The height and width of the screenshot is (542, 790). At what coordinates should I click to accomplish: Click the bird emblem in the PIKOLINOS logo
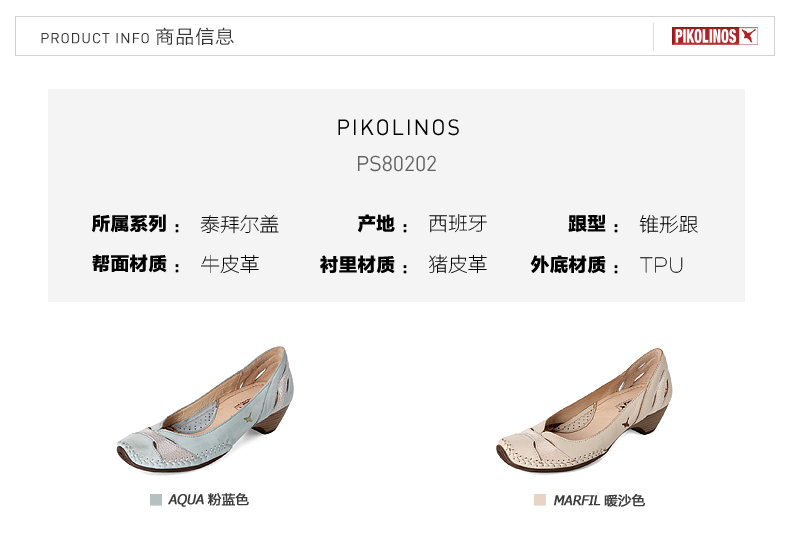coord(748,36)
